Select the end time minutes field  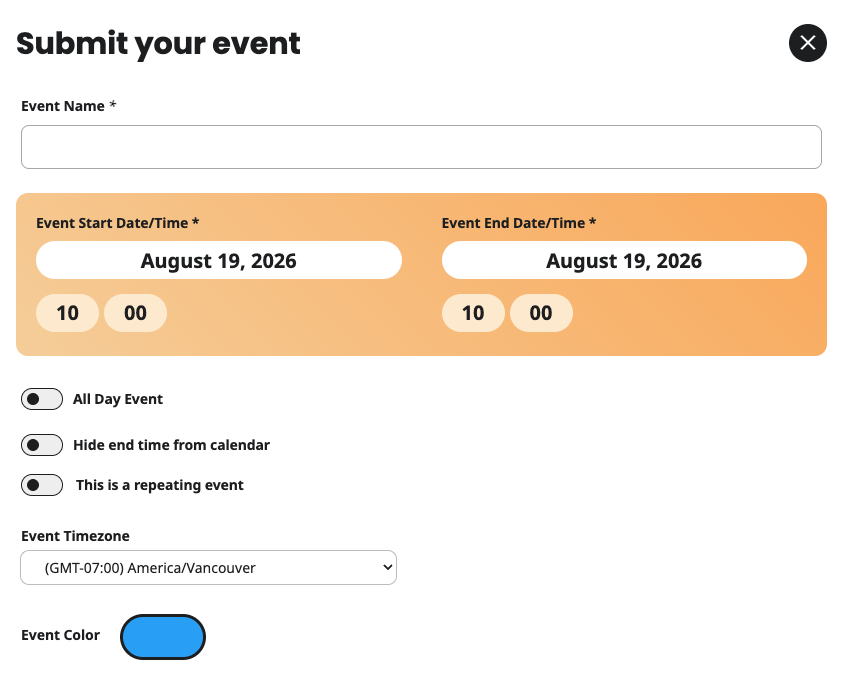(x=541, y=313)
